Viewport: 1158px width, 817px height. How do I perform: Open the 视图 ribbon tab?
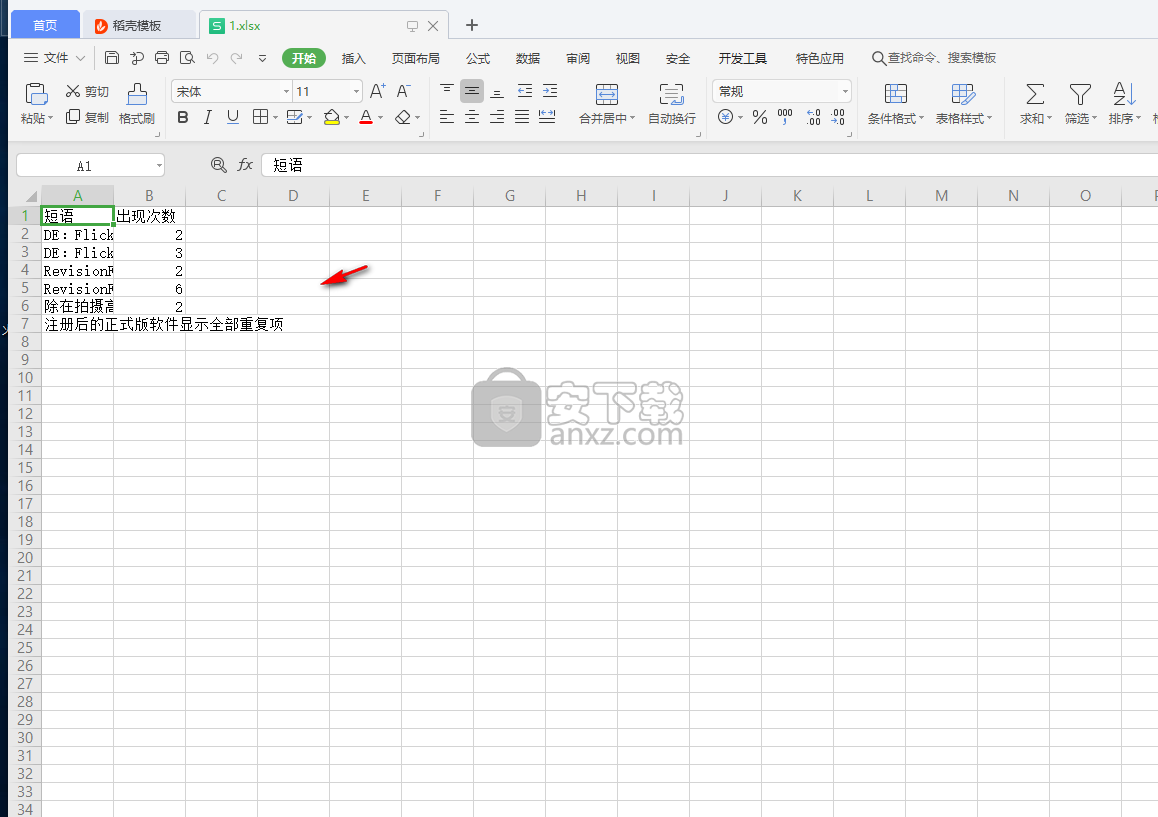coord(628,58)
